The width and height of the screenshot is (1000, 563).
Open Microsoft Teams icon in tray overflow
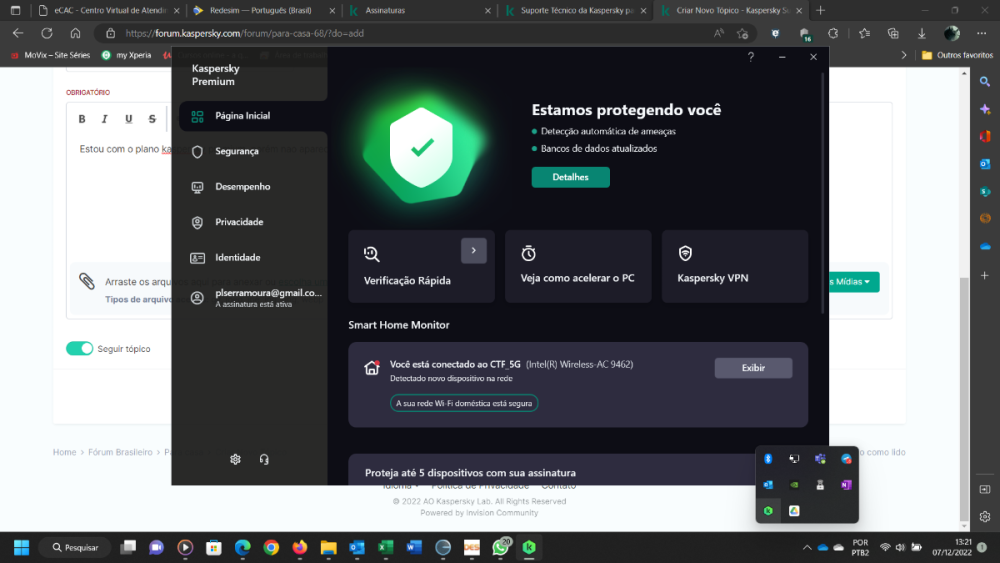820,458
